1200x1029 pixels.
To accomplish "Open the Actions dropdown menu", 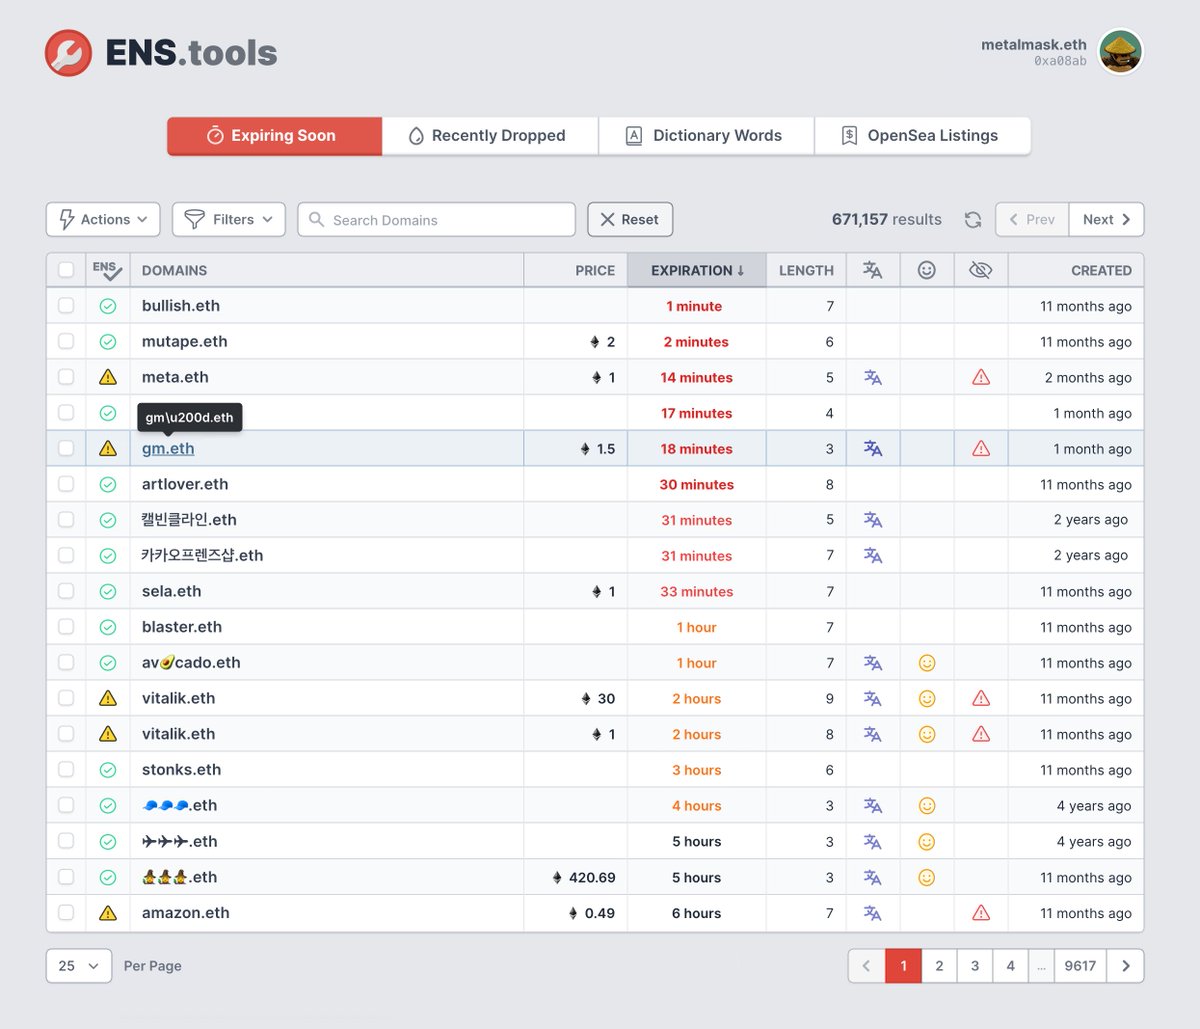I will (x=103, y=220).
